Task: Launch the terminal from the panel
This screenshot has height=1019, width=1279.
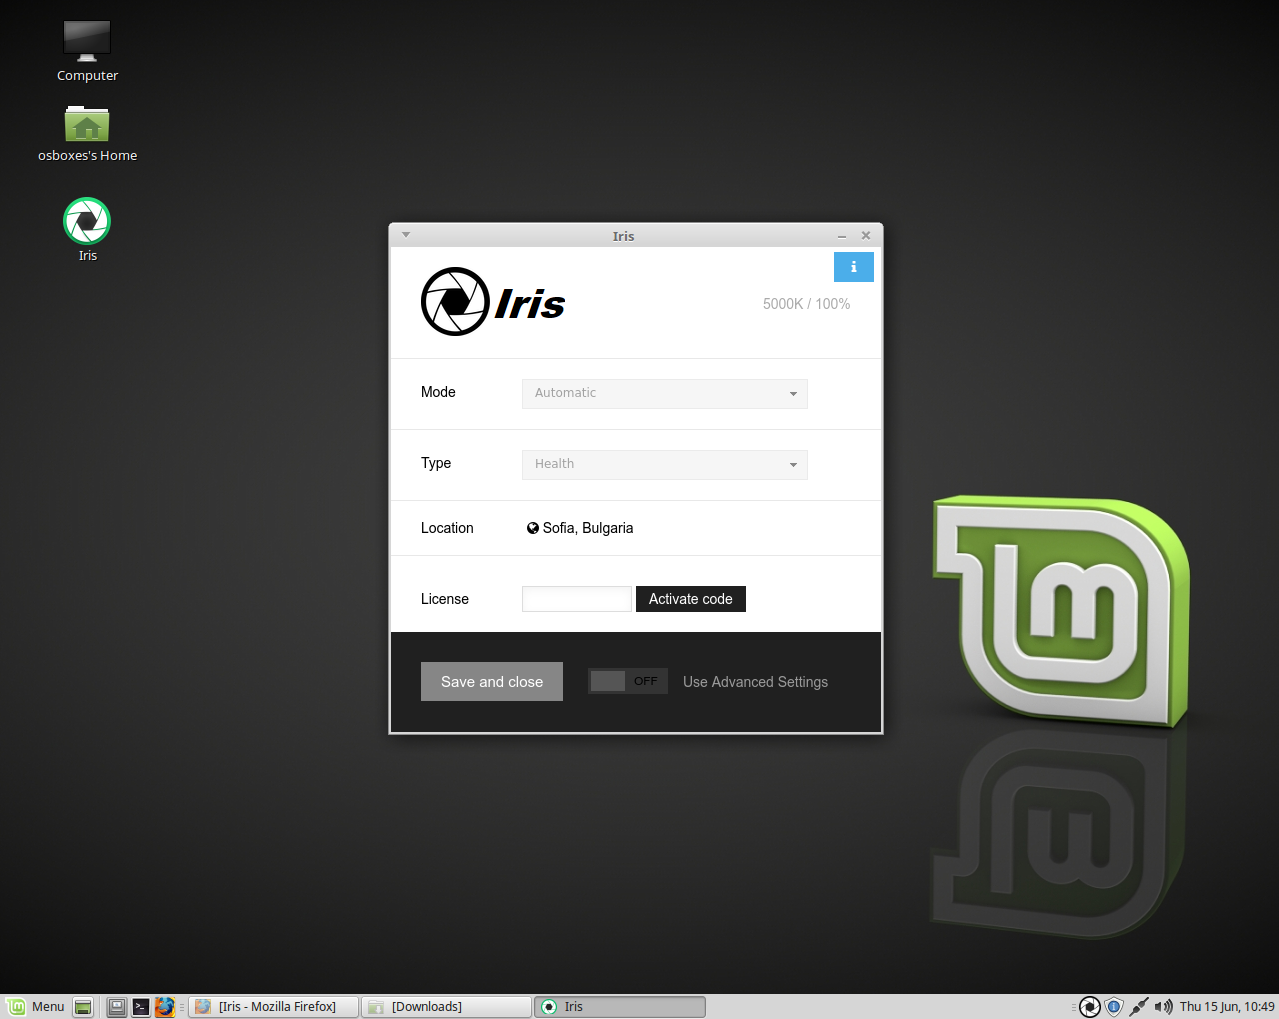Action: [141, 1007]
